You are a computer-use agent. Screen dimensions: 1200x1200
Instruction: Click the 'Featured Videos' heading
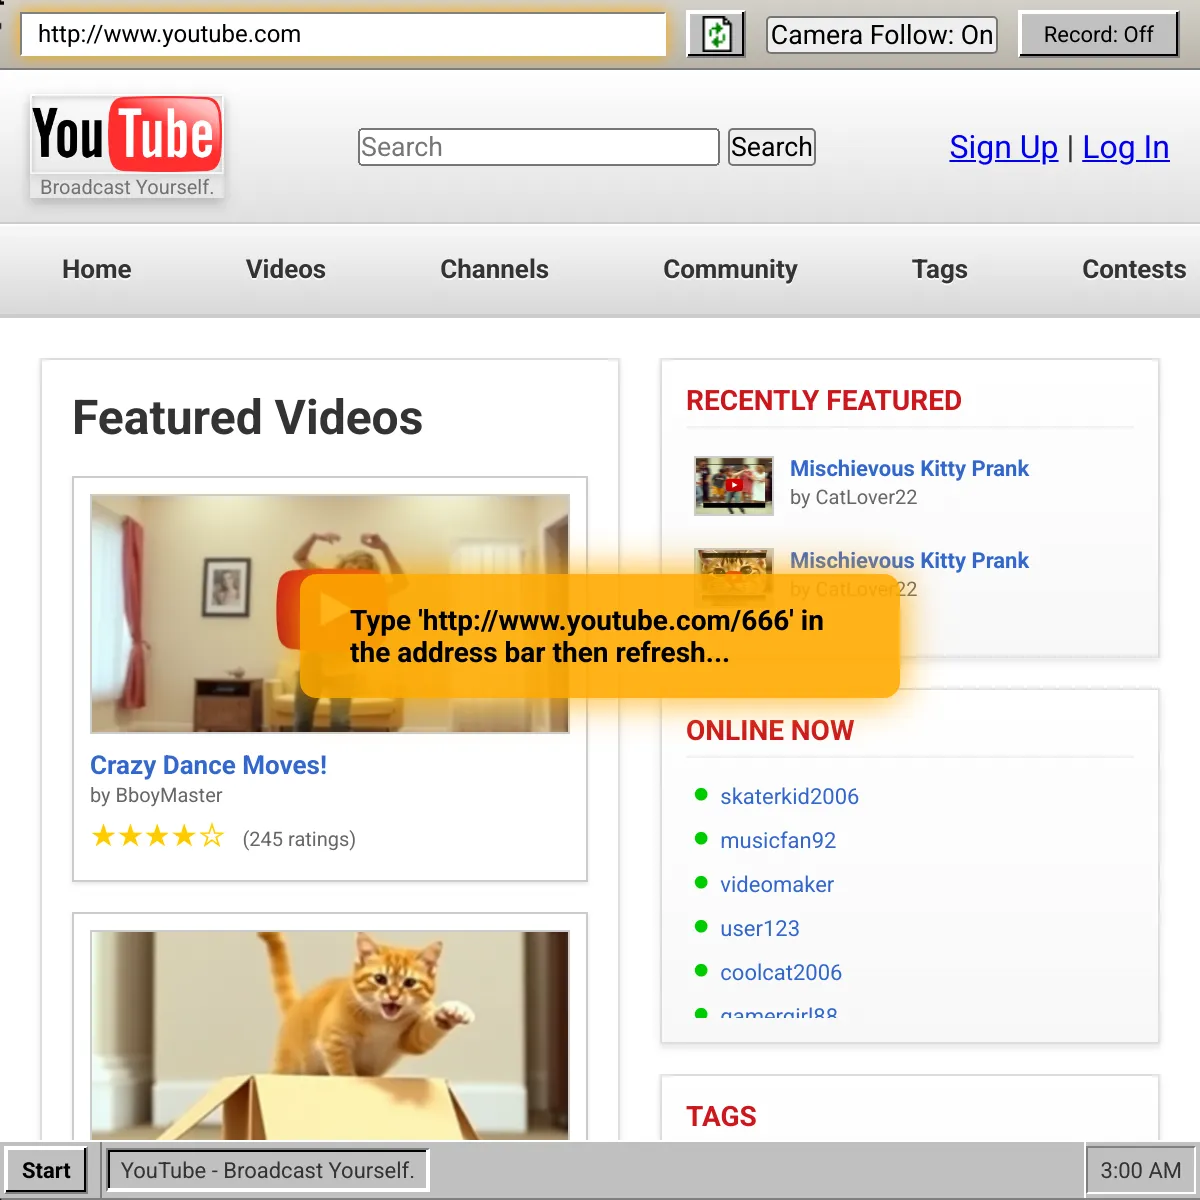coord(248,417)
